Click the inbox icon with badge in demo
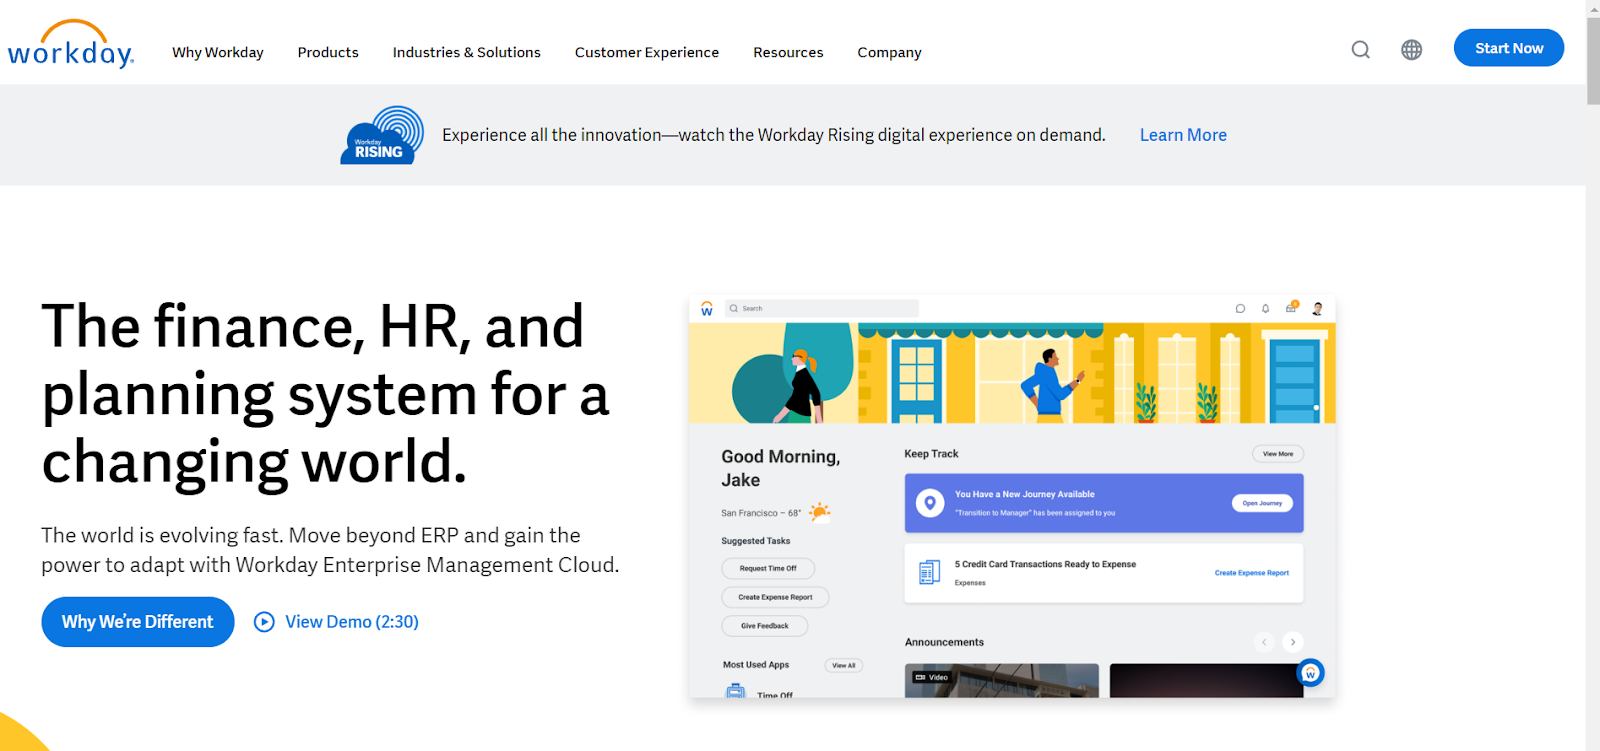The width and height of the screenshot is (1600, 751). tap(1291, 307)
